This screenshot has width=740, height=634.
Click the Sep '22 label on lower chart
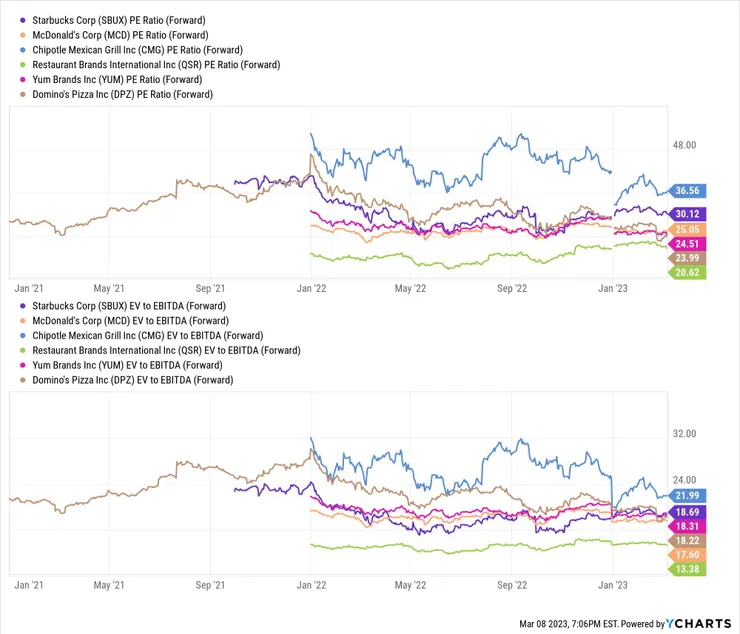tap(512, 587)
